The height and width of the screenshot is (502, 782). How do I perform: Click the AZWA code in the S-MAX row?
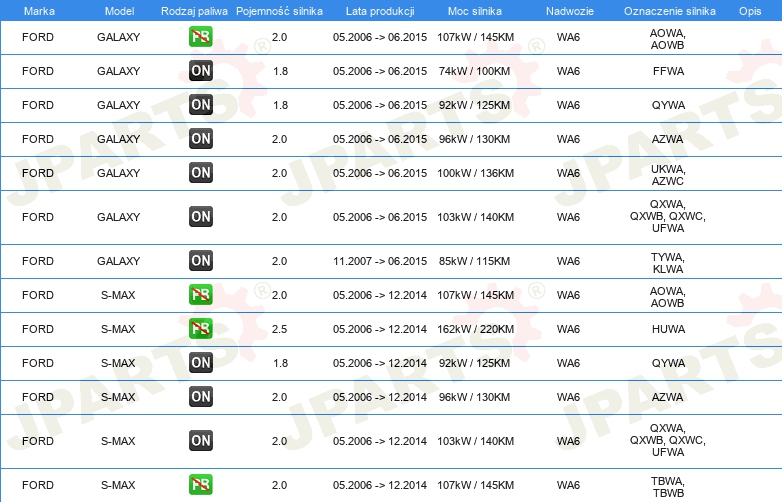tap(667, 397)
